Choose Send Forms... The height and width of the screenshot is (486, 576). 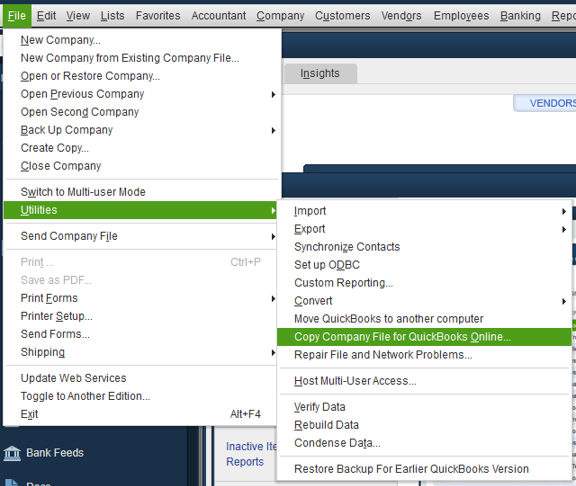coord(141,334)
